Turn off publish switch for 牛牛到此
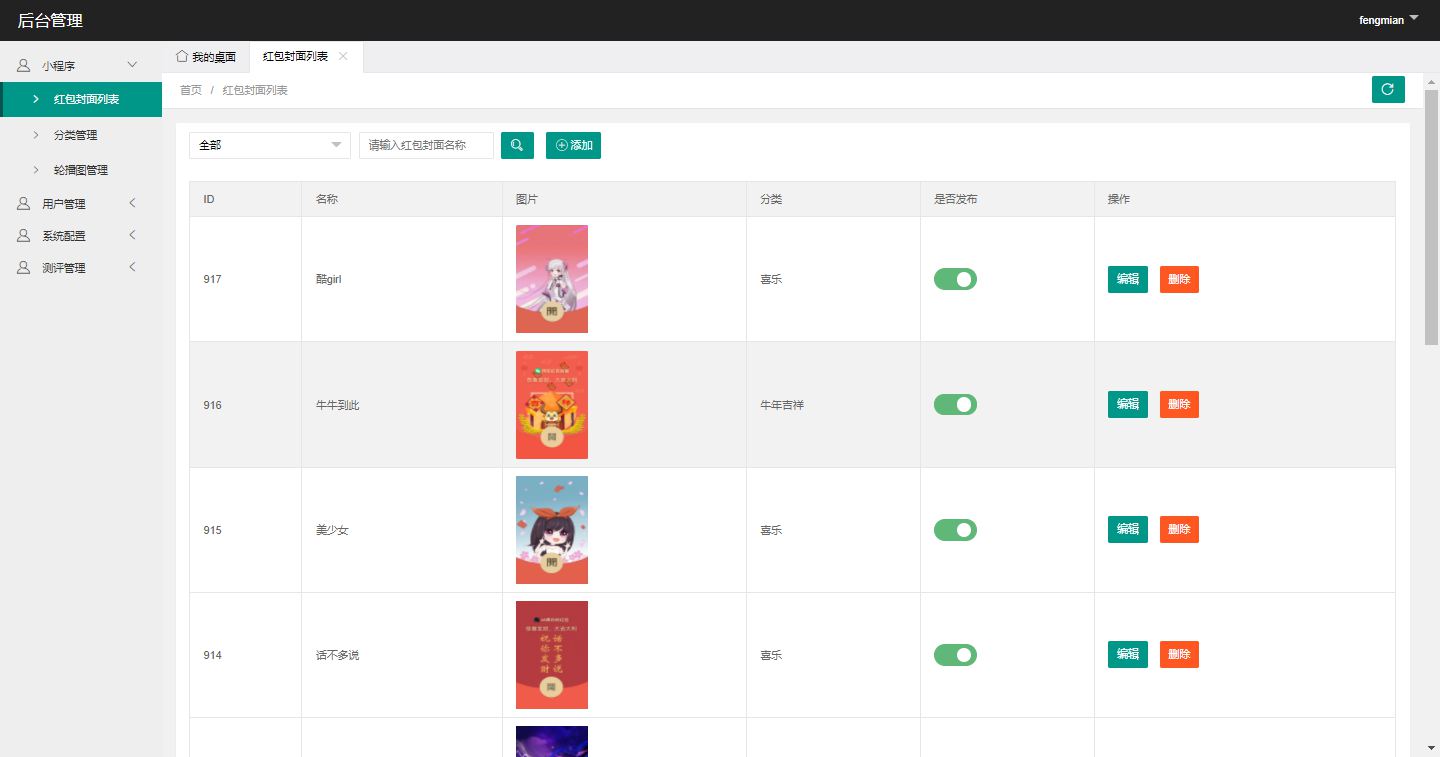Screen dimensions: 1440x757 coord(955,404)
